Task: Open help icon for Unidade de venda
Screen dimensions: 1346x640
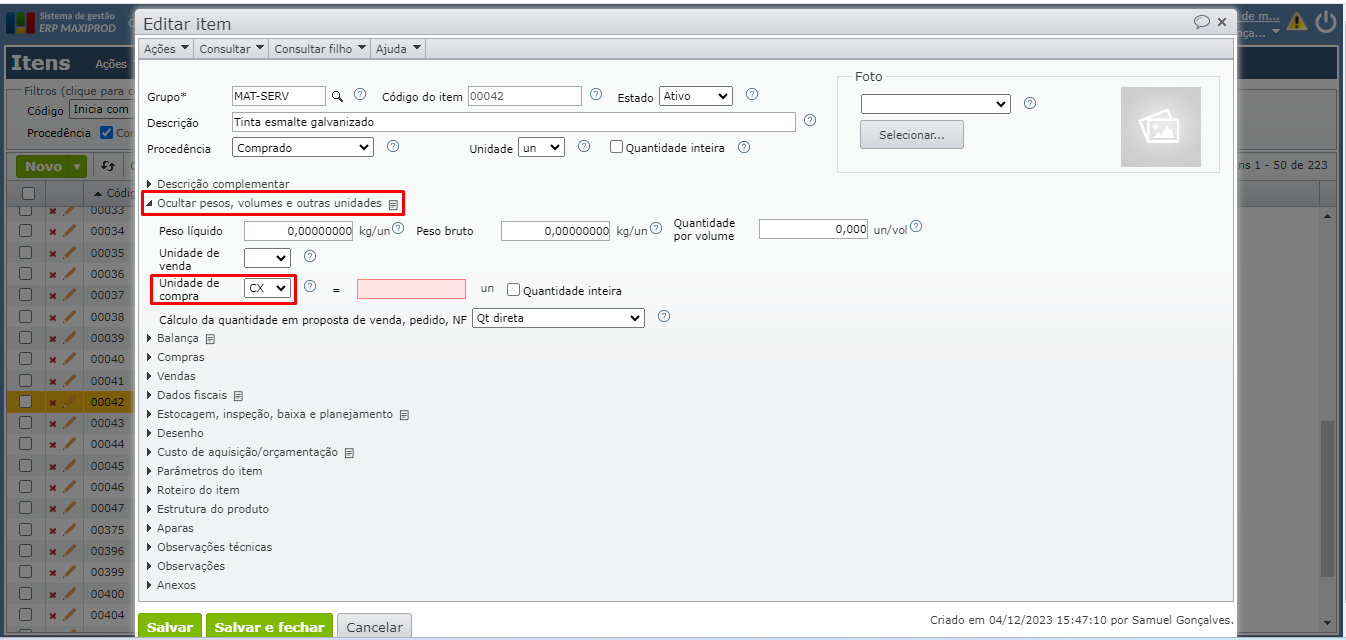Action: click(x=310, y=257)
